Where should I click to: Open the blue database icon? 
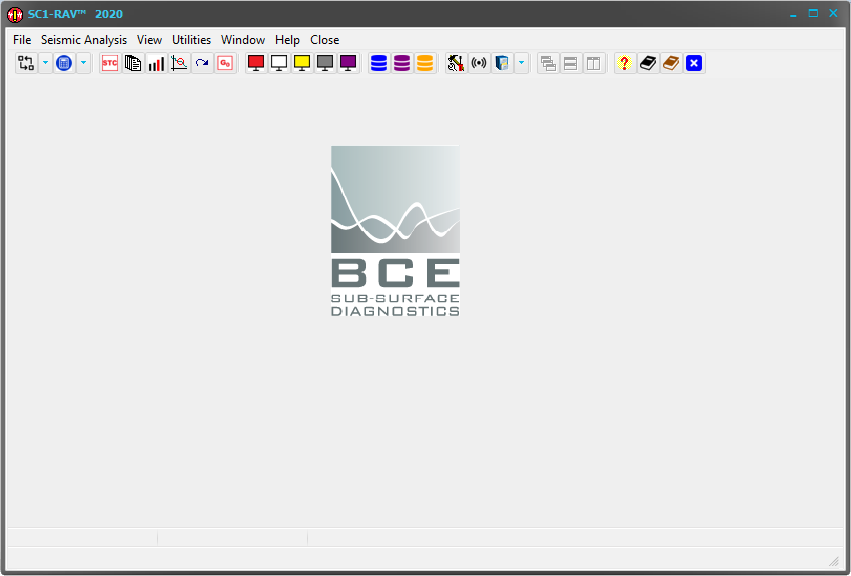click(379, 64)
